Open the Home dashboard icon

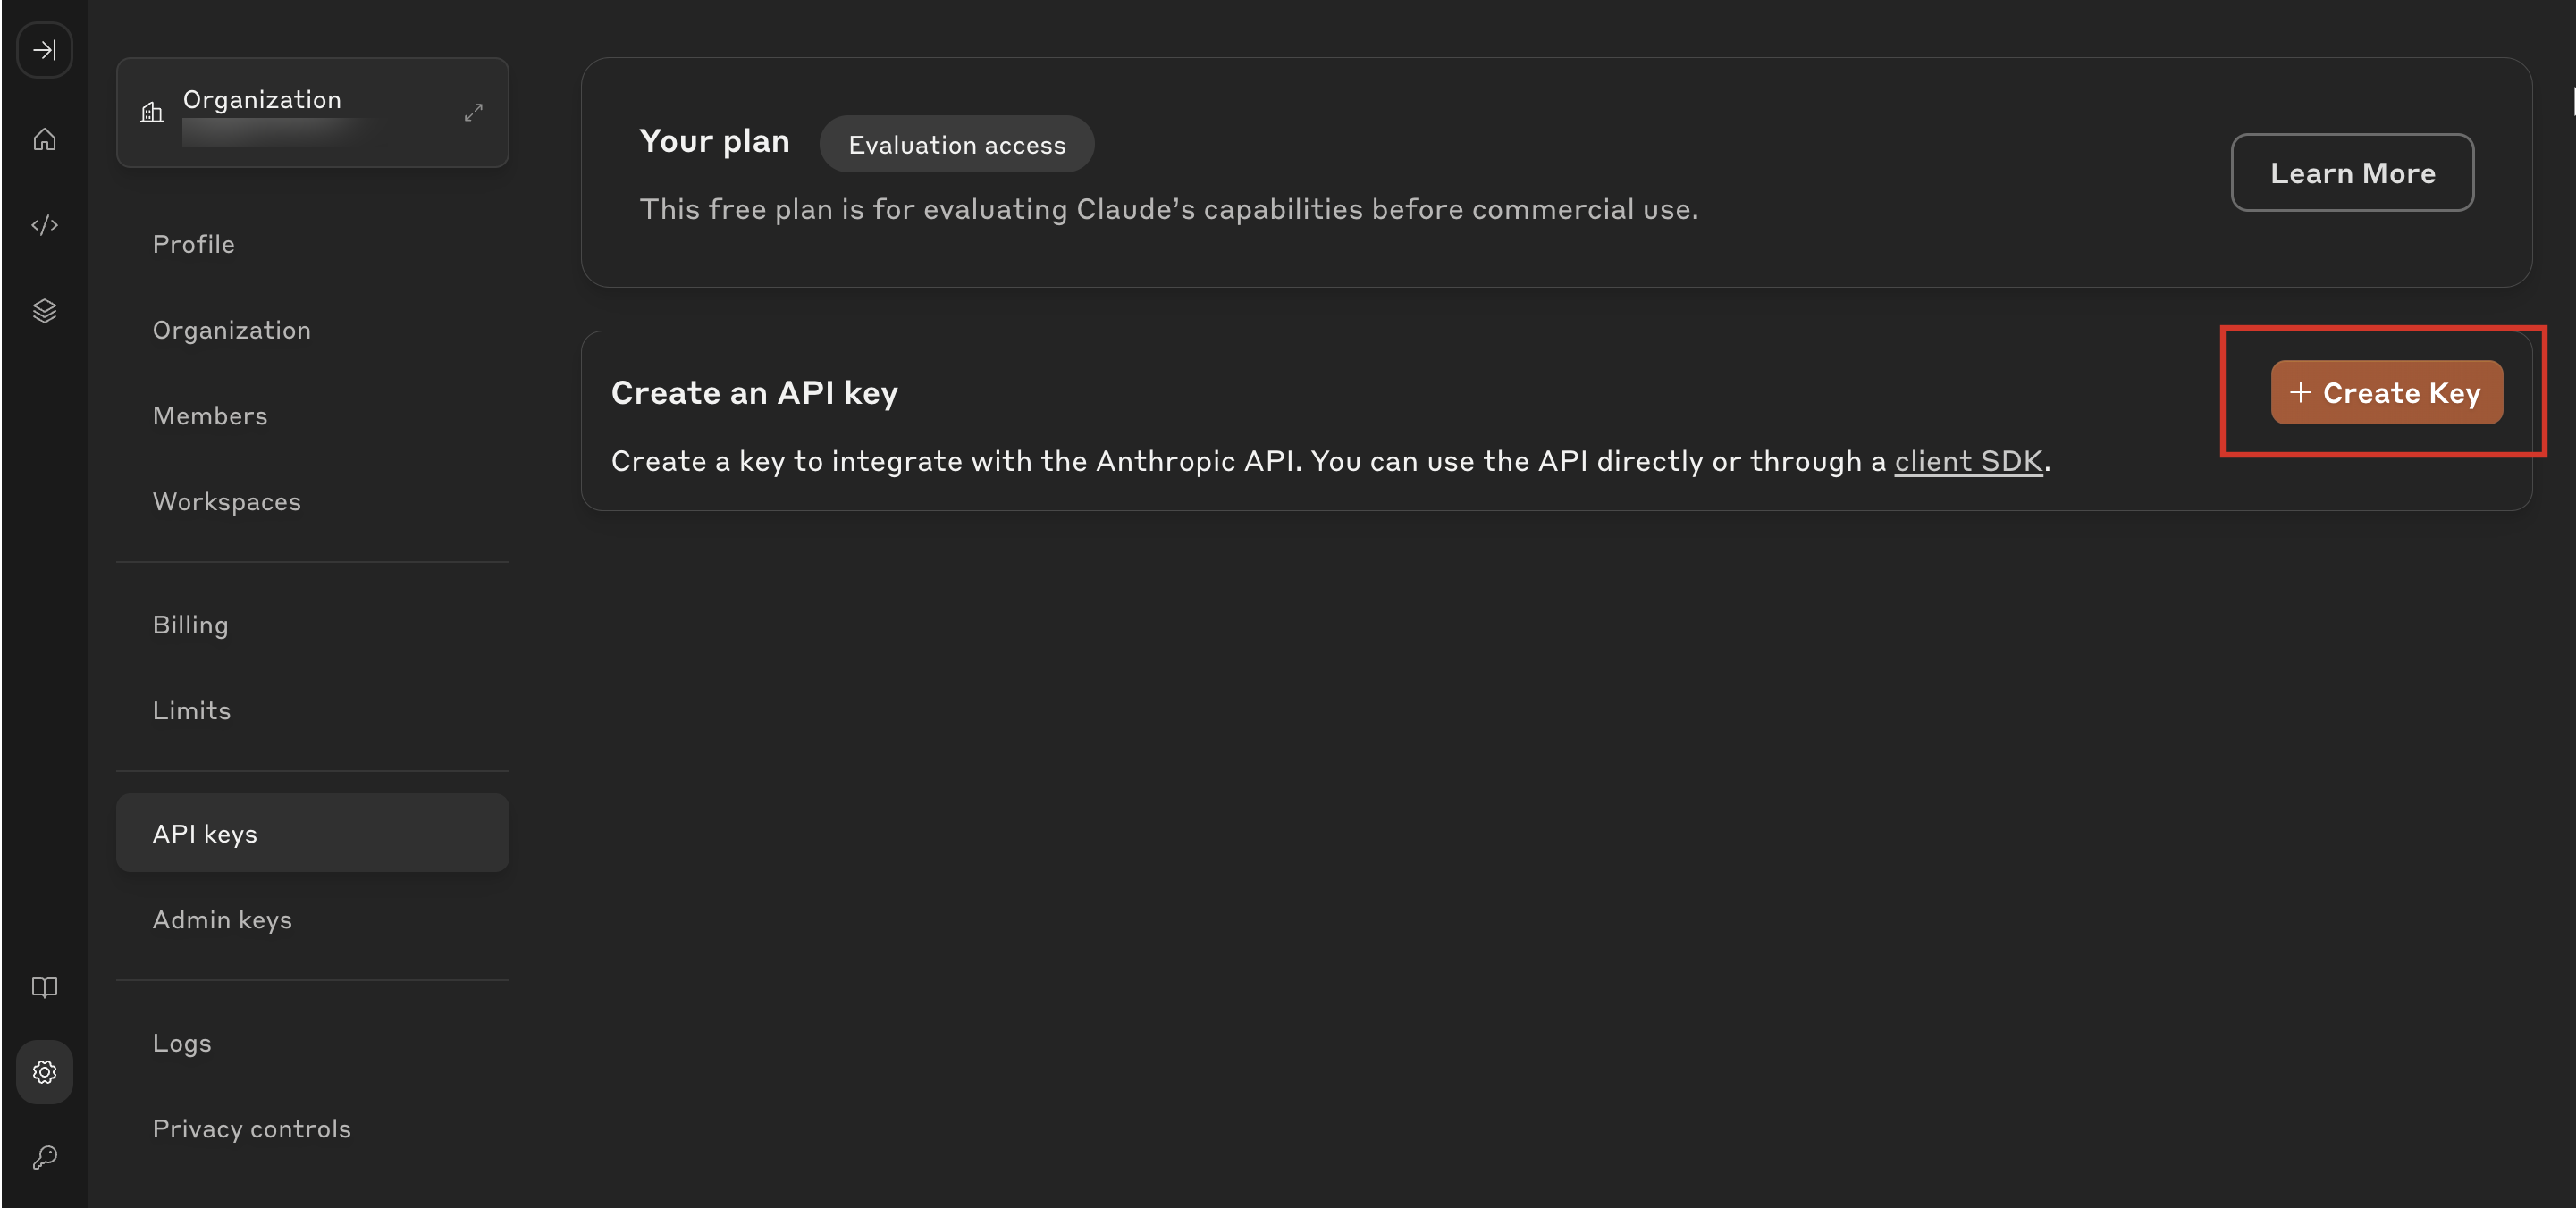click(45, 139)
